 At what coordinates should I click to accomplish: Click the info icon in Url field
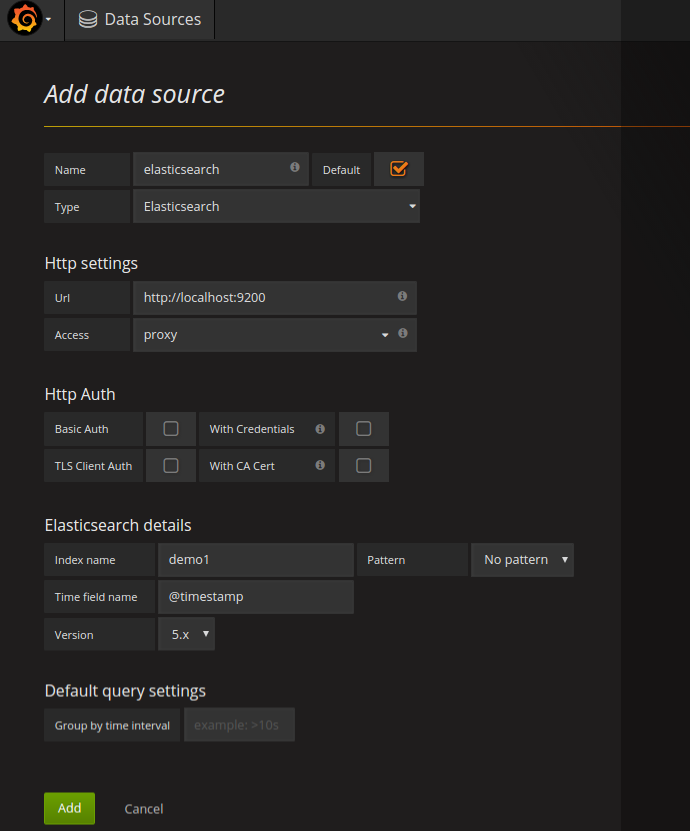[402, 296]
